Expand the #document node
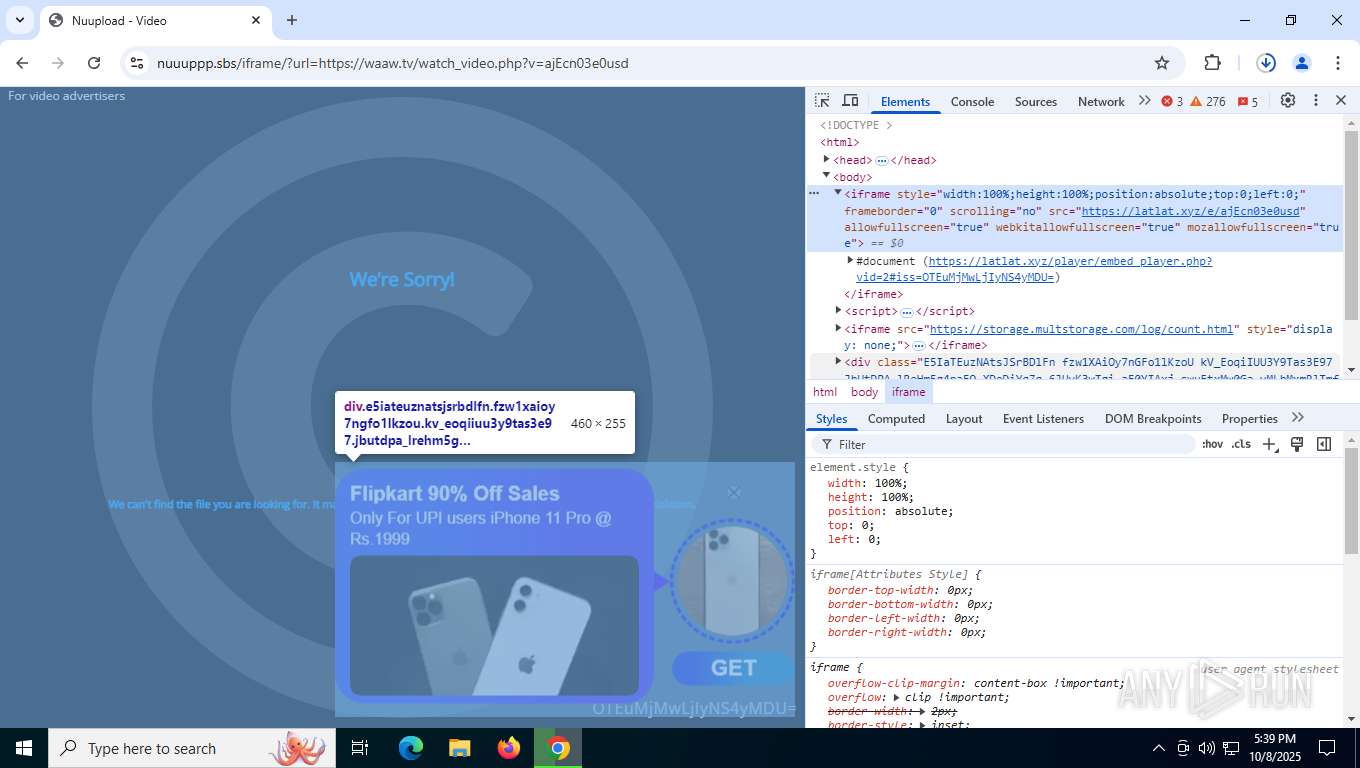Viewport: 1360px width, 768px height. coord(850,260)
